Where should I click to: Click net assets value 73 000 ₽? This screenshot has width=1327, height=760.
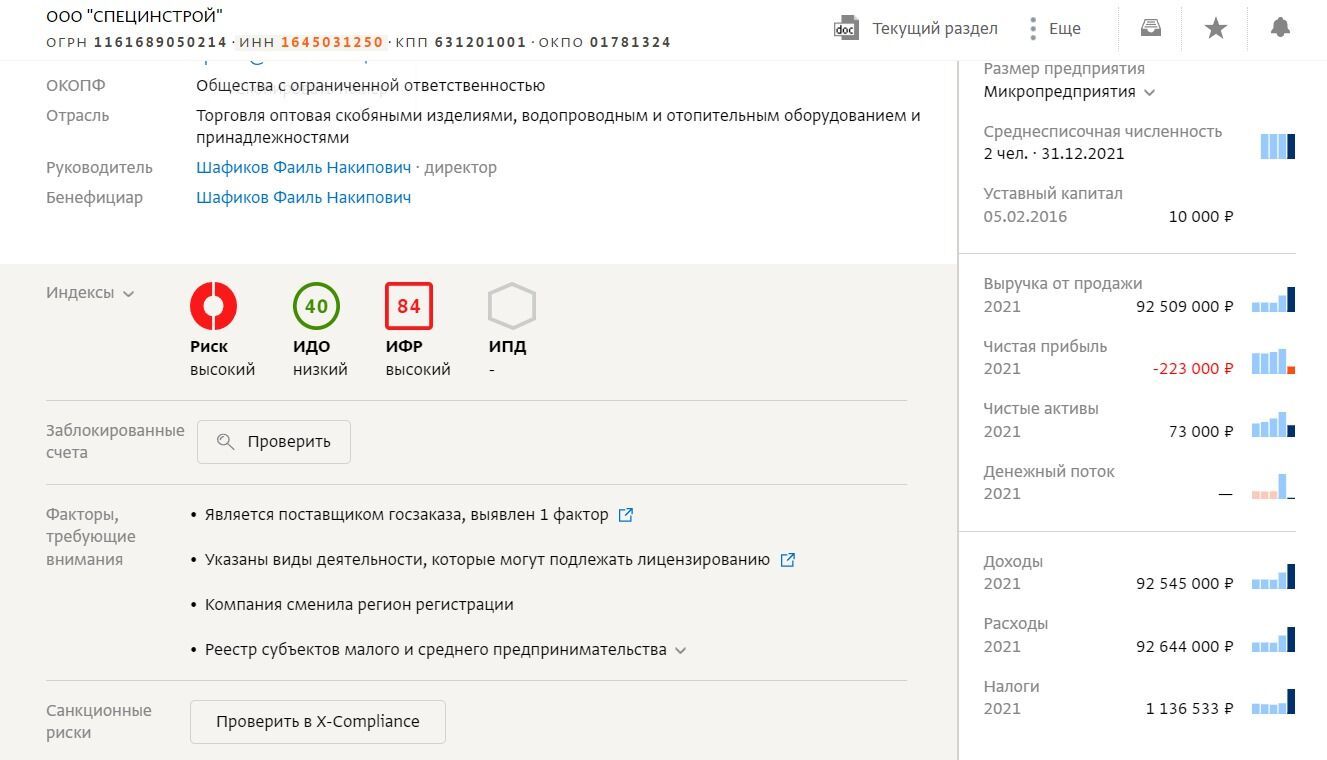1200,432
